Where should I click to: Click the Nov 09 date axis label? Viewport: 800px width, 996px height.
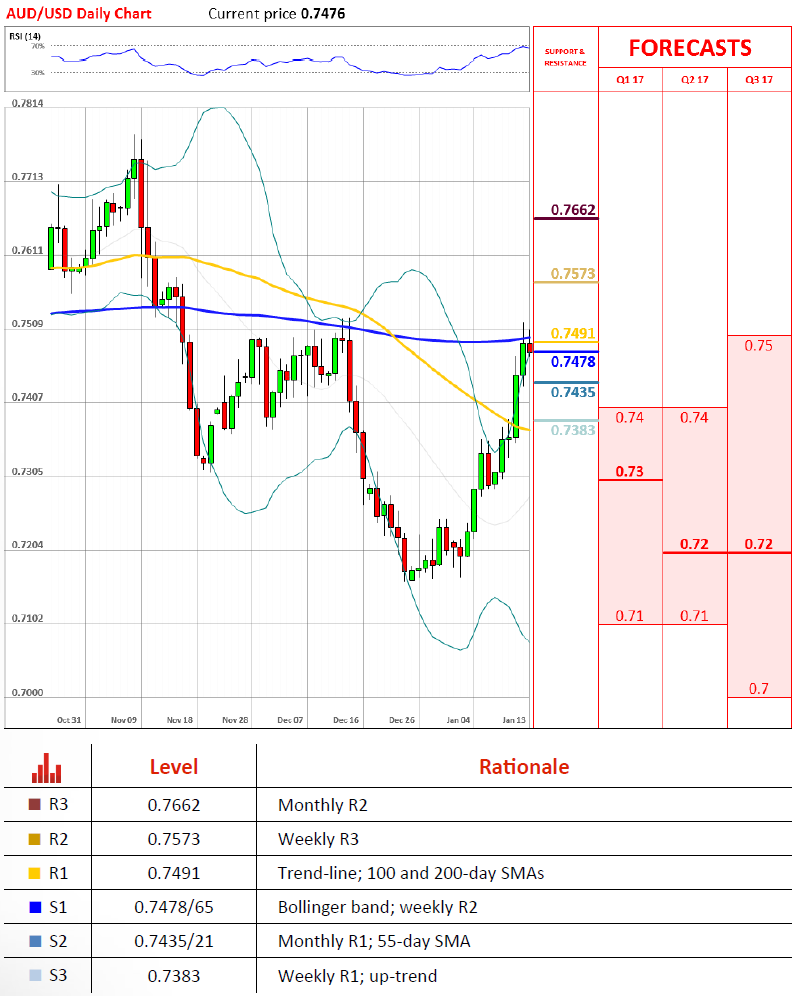pos(124,720)
